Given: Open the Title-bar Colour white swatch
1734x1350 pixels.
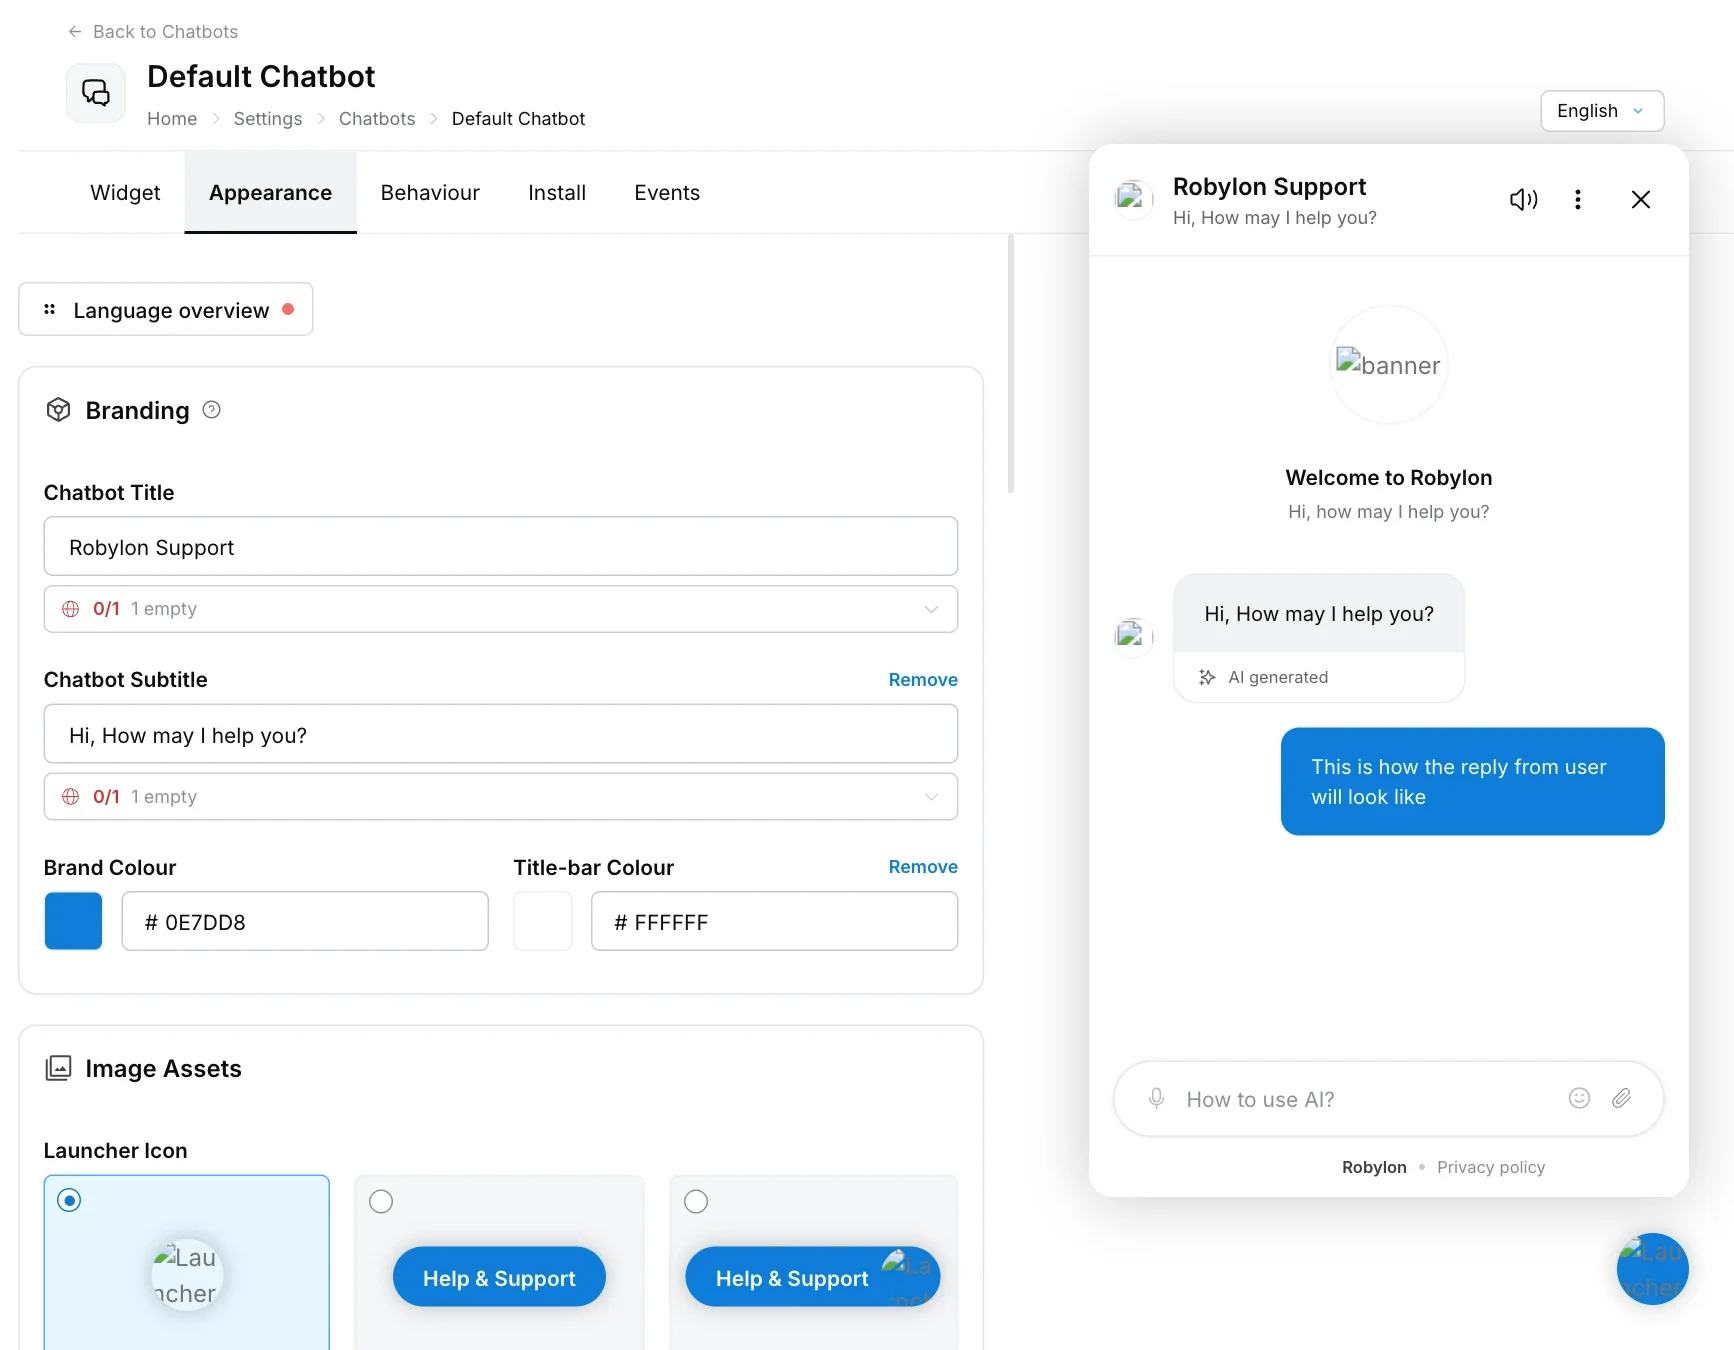Looking at the screenshot, I should (543, 921).
